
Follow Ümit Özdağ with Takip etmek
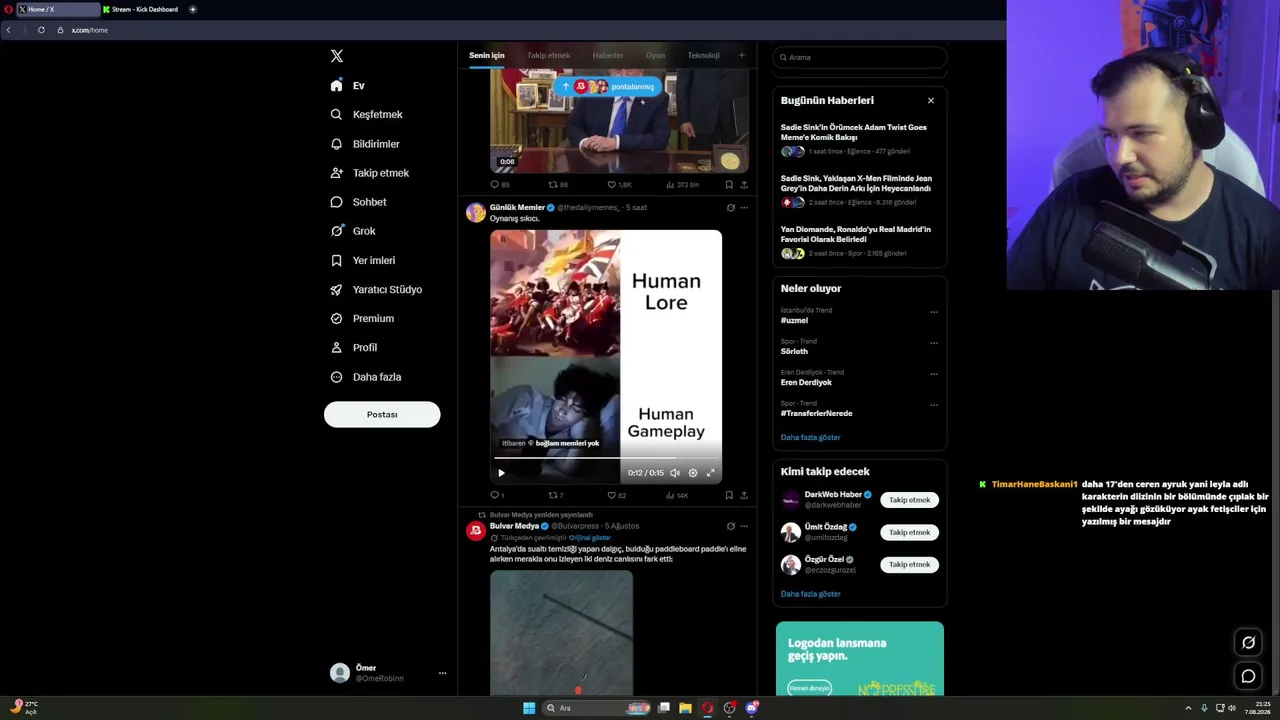(x=910, y=532)
